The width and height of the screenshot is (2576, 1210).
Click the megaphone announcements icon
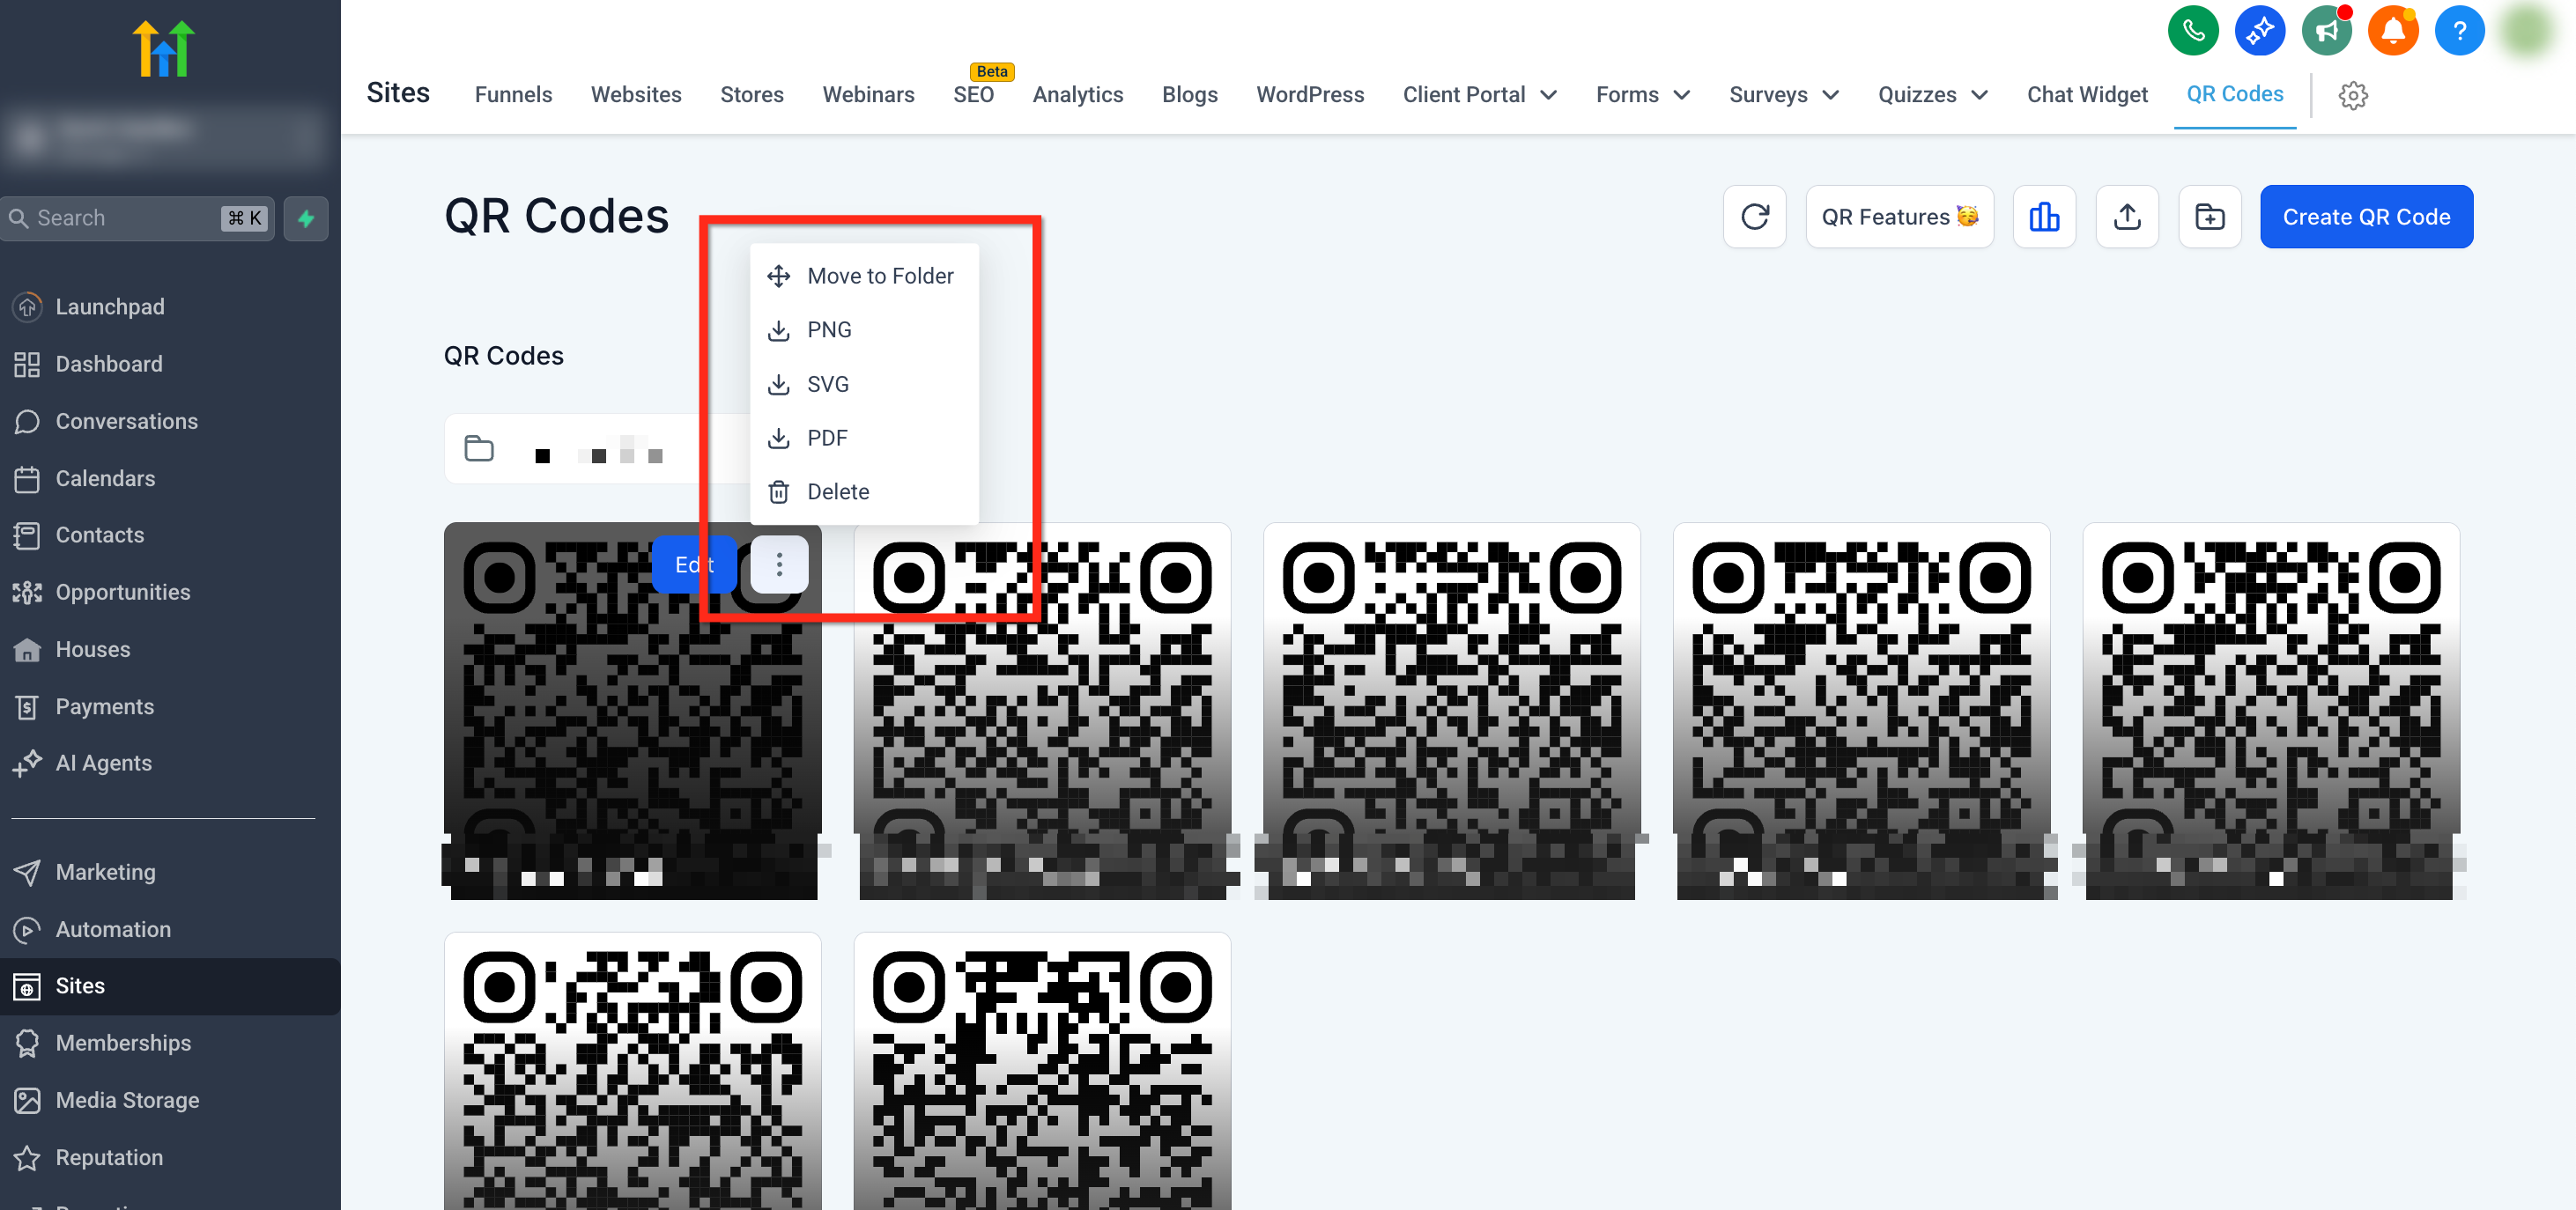point(2326,31)
